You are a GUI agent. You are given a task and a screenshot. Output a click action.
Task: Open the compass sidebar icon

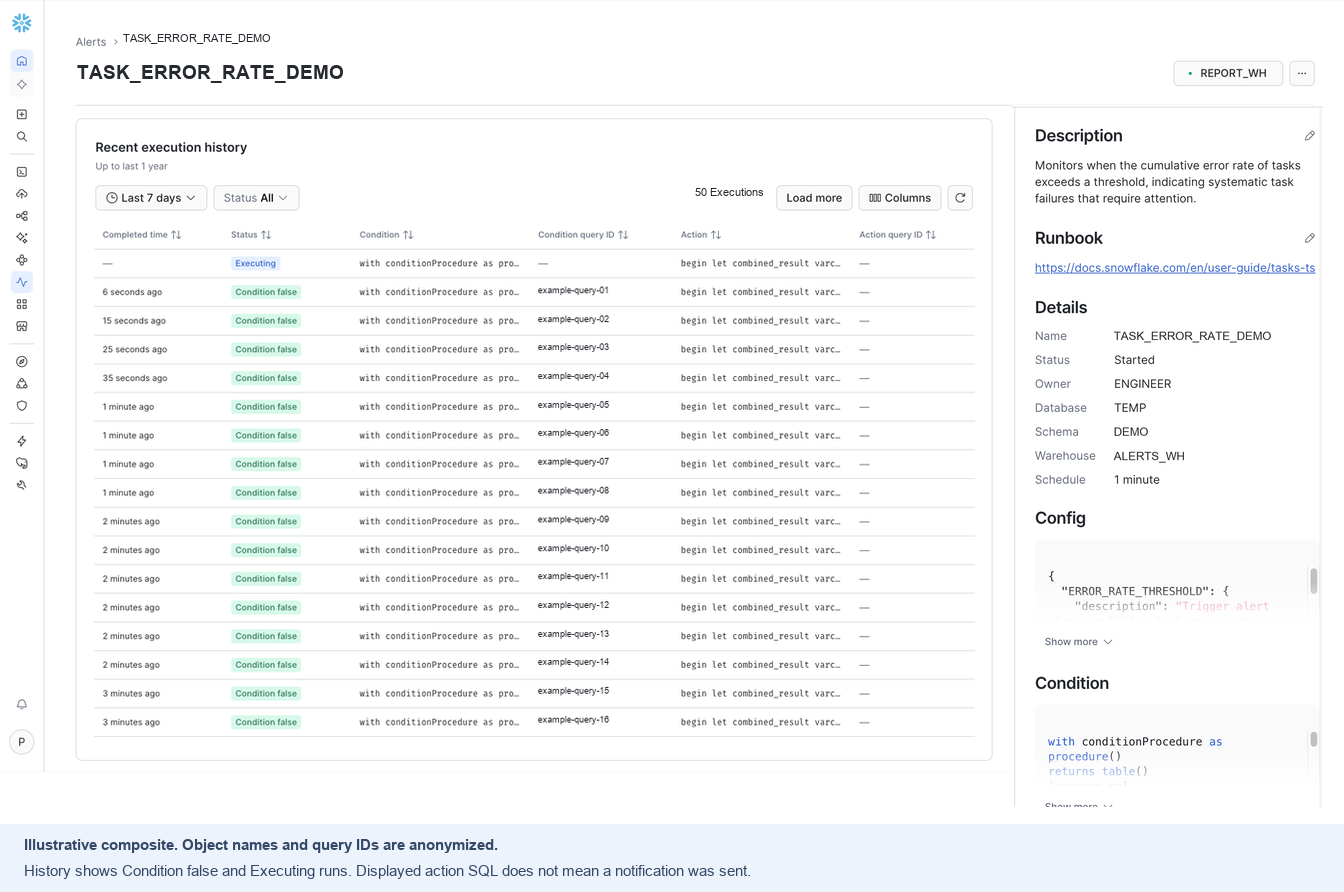coord(22,362)
